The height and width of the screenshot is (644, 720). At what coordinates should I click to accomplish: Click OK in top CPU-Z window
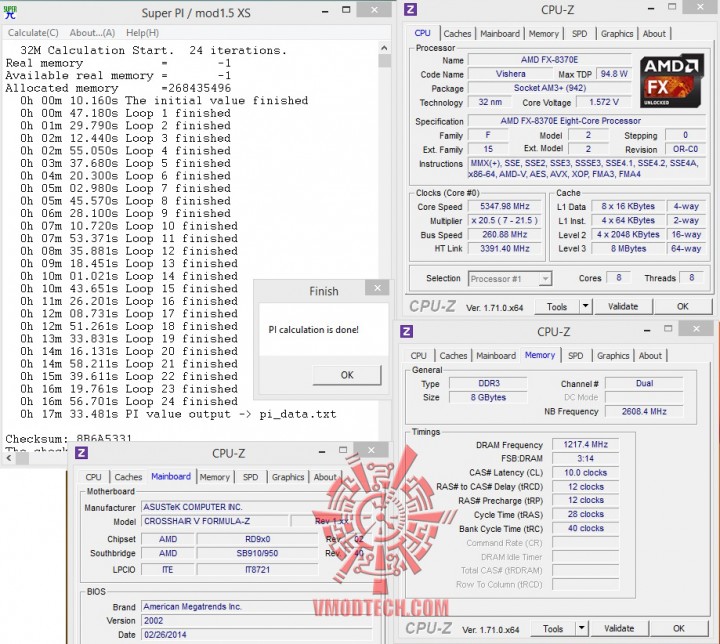pyautogui.click(x=683, y=306)
